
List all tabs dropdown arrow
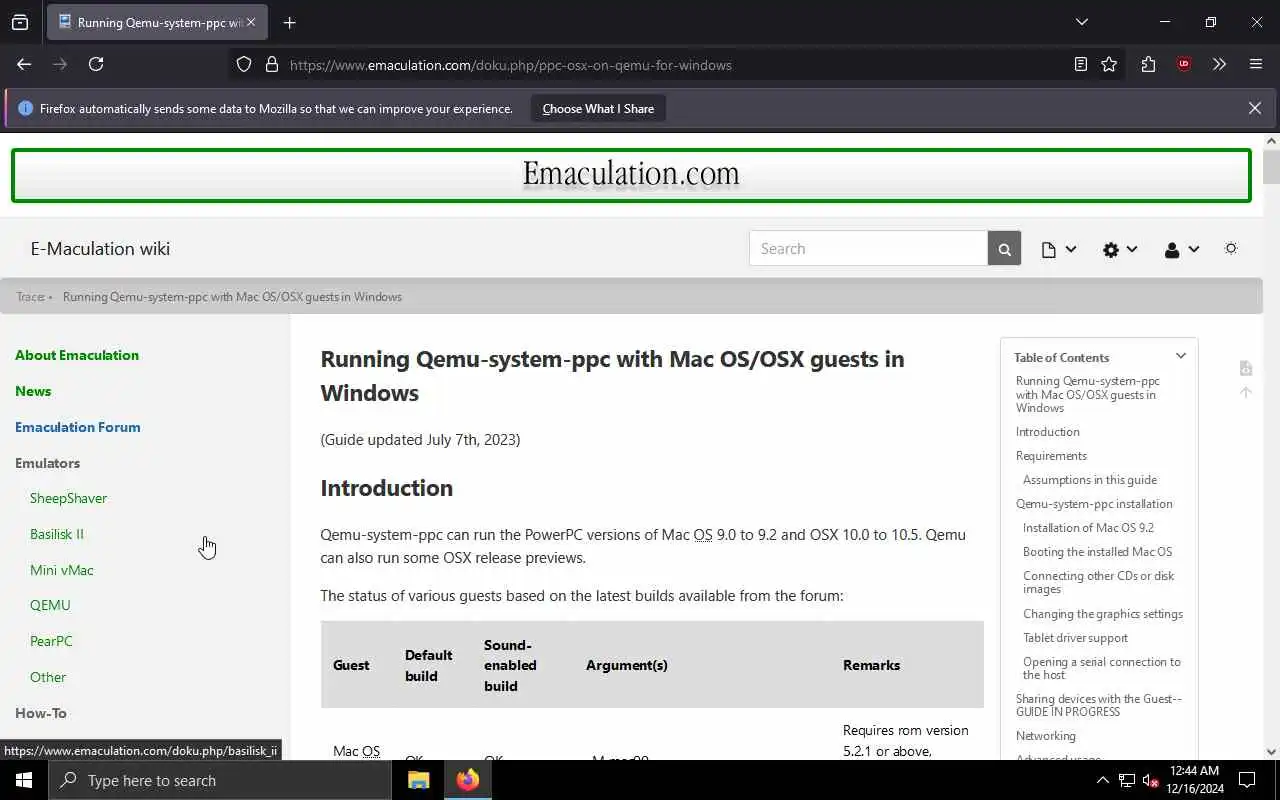(1081, 22)
